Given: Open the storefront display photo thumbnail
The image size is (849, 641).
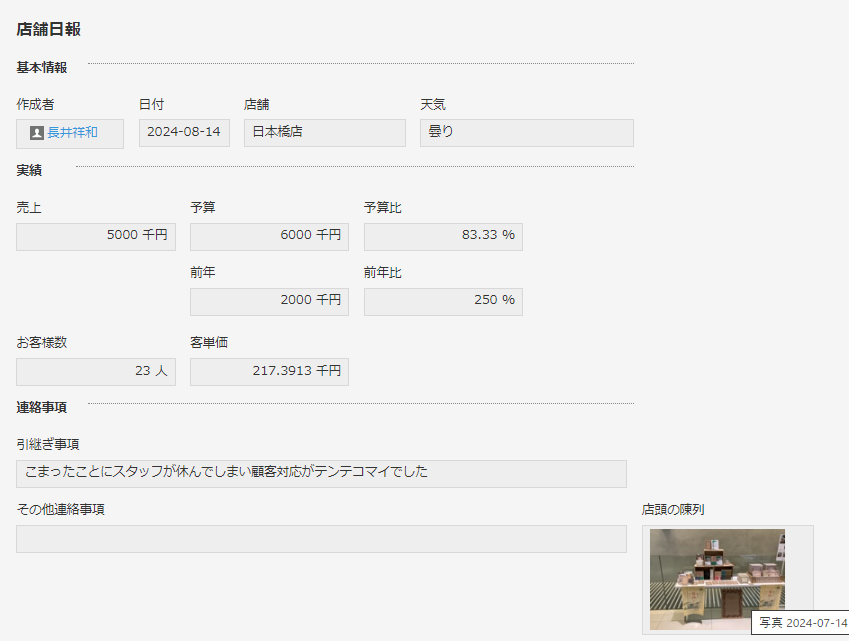Looking at the screenshot, I should [717, 579].
